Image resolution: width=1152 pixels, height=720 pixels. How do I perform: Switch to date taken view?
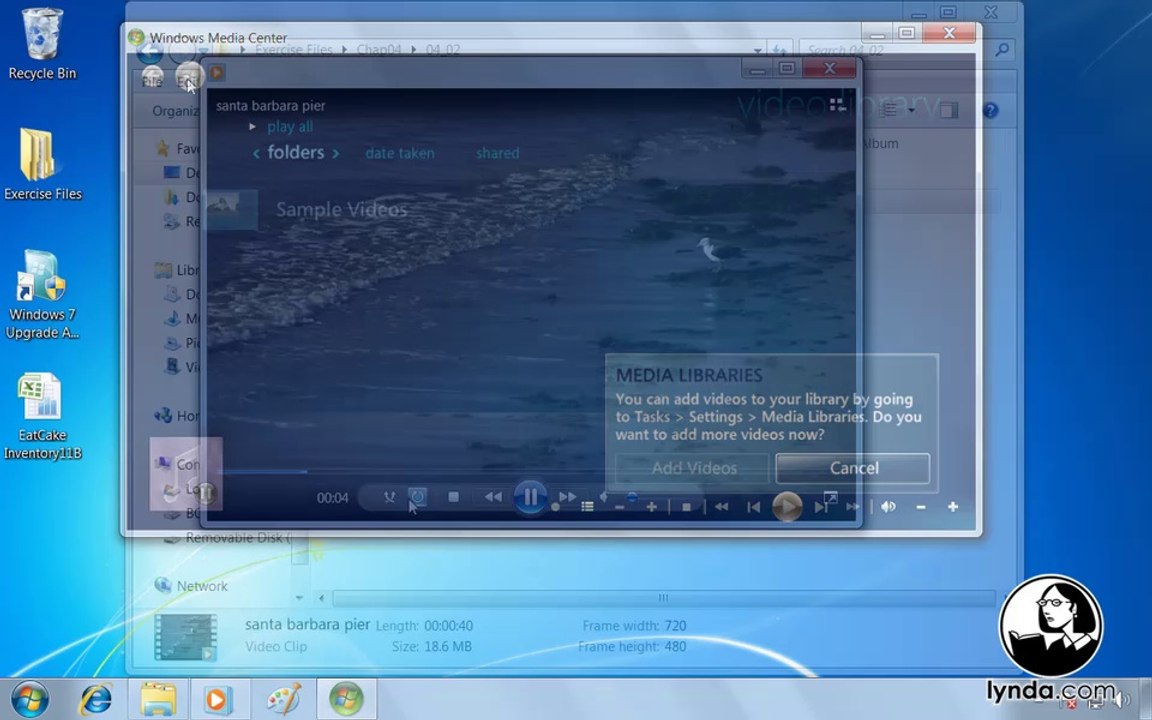(x=400, y=153)
